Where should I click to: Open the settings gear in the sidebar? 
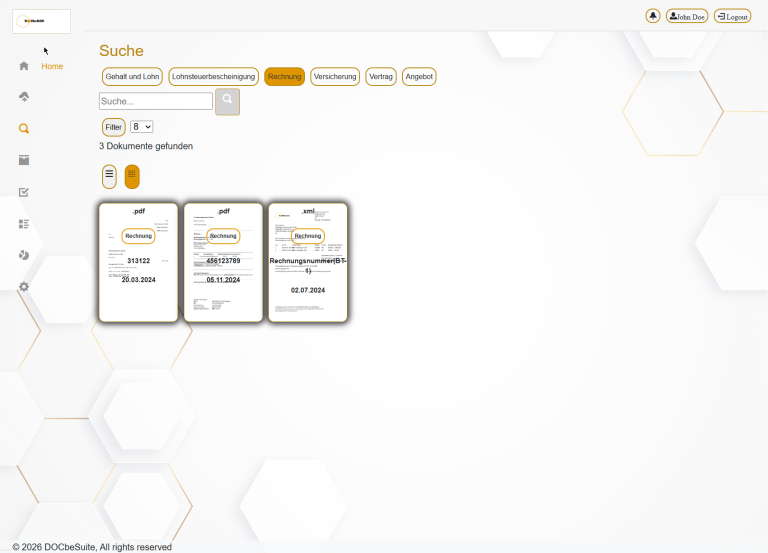(x=24, y=287)
